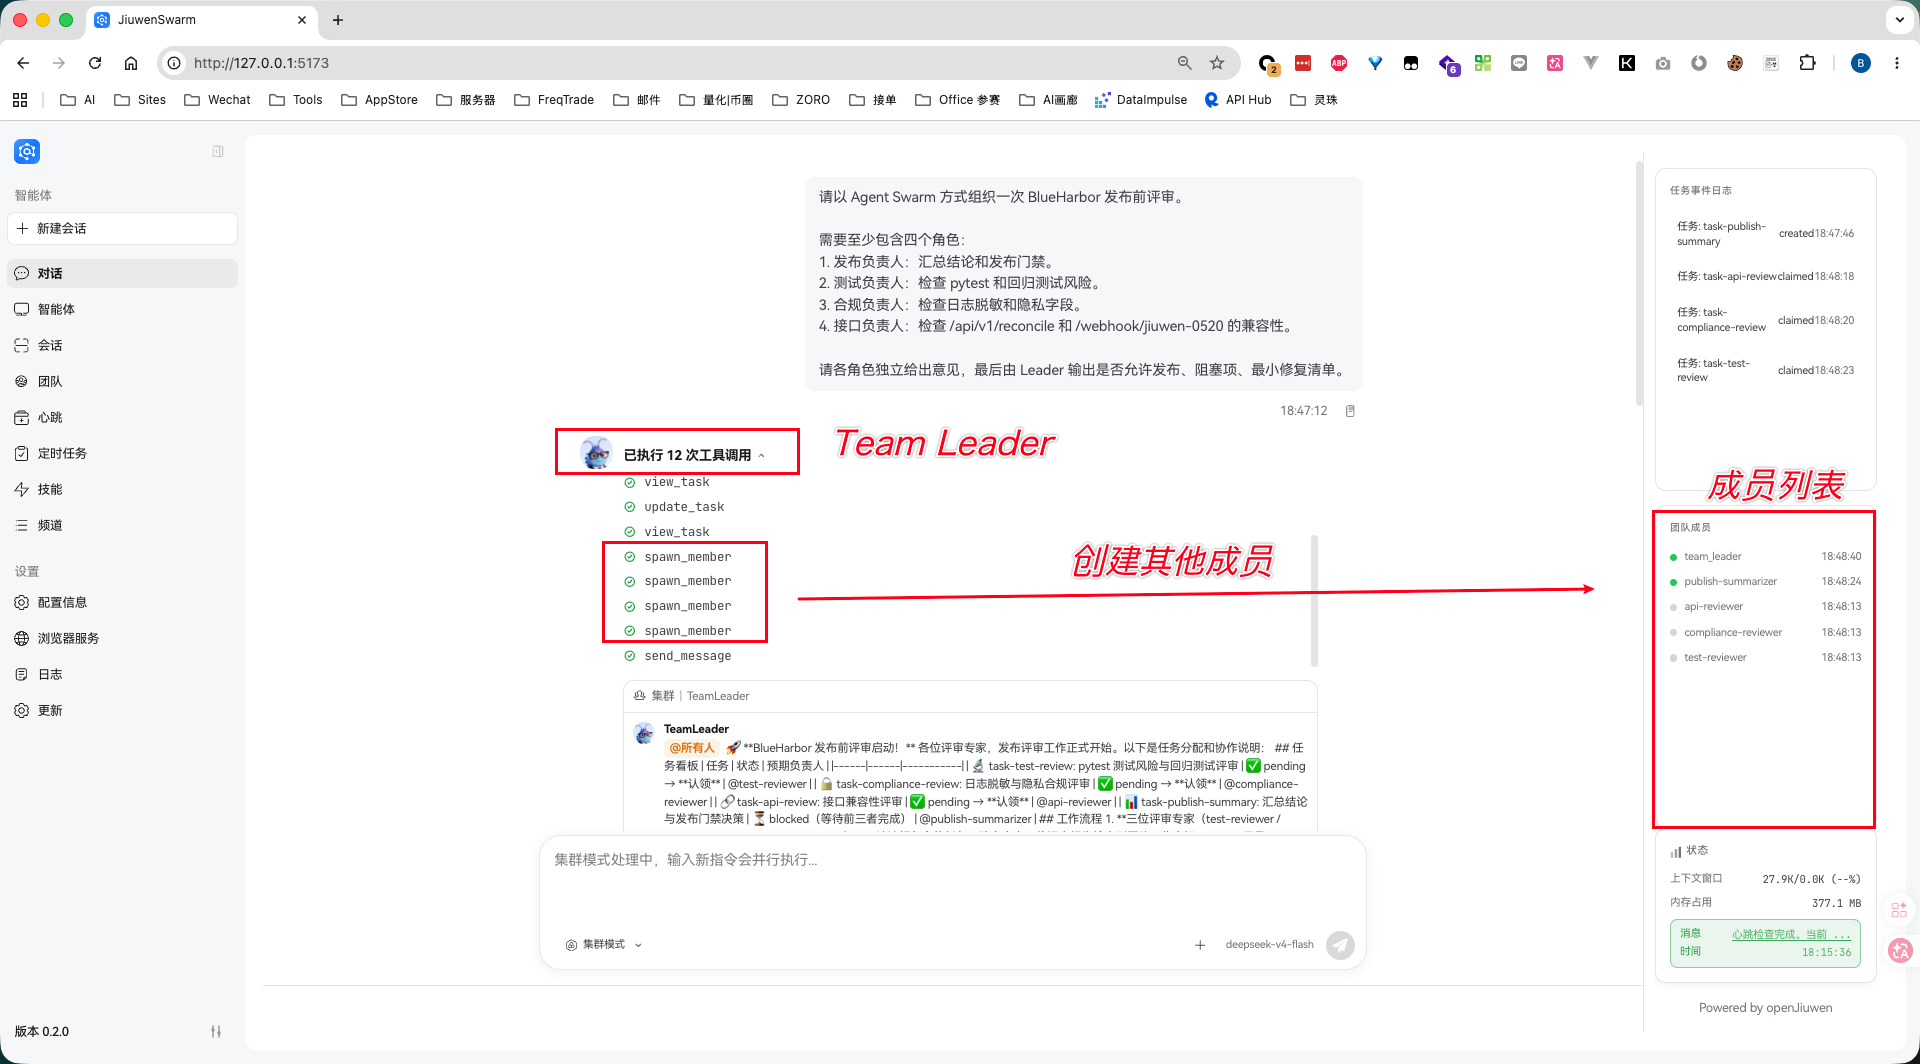
Task: Open the tab search dropdown arrow
Action: tap(1899, 20)
